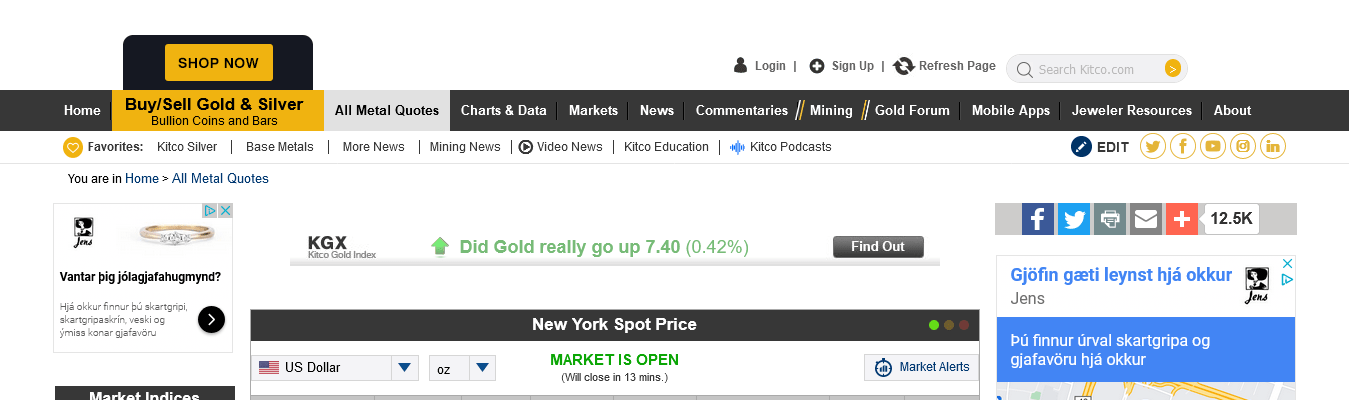Open Kitco's LinkedIn page icon
Viewport: 1366px width, 400px height.
point(1273,147)
